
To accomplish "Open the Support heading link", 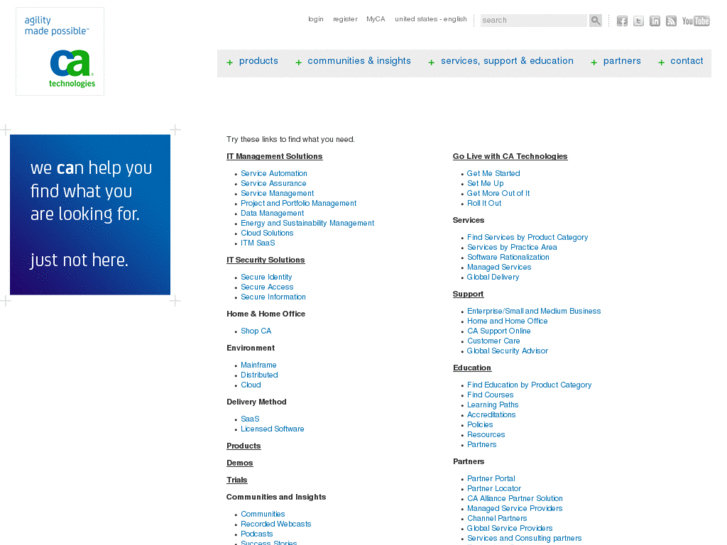I will pyautogui.click(x=468, y=294).
